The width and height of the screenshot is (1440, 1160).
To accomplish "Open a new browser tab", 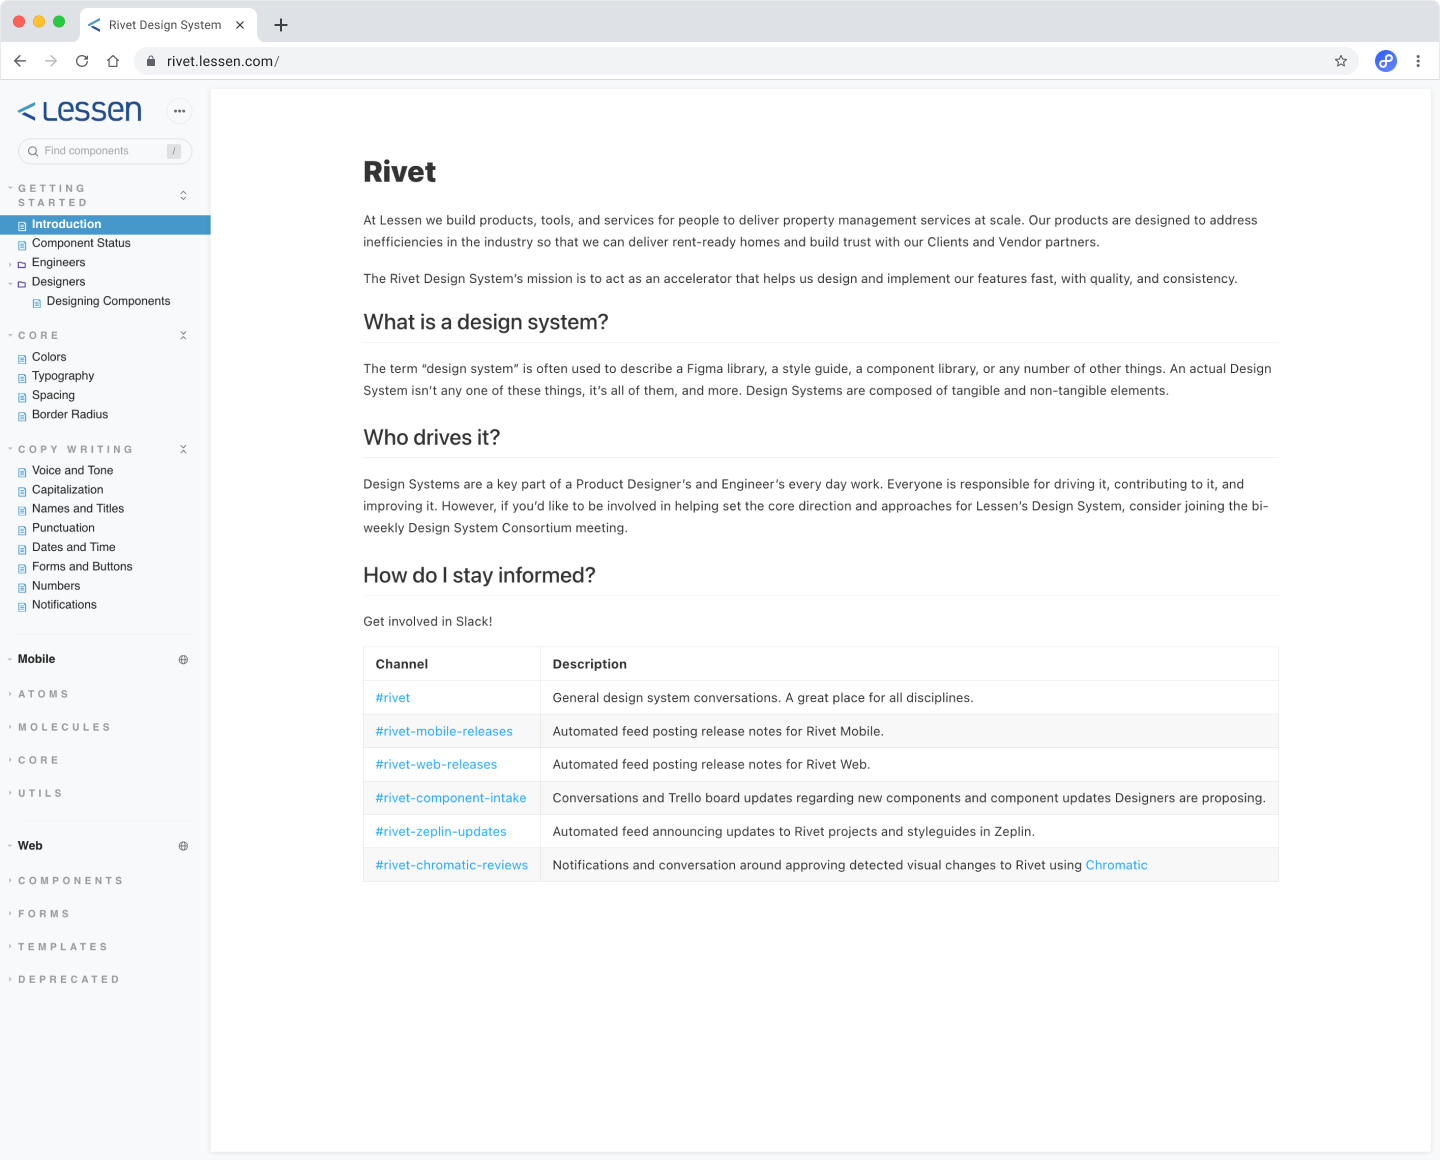I will tap(281, 25).
